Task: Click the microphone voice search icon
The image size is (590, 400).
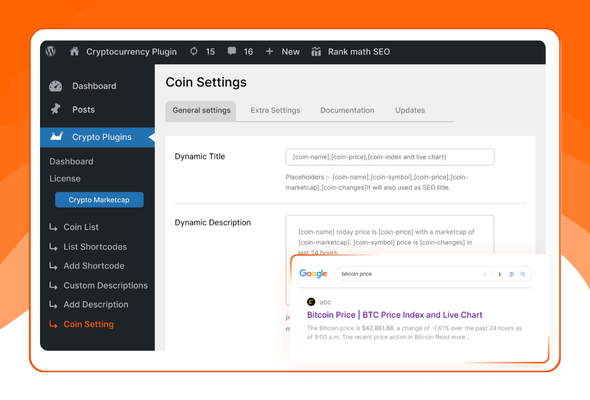Action: point(500,274)
